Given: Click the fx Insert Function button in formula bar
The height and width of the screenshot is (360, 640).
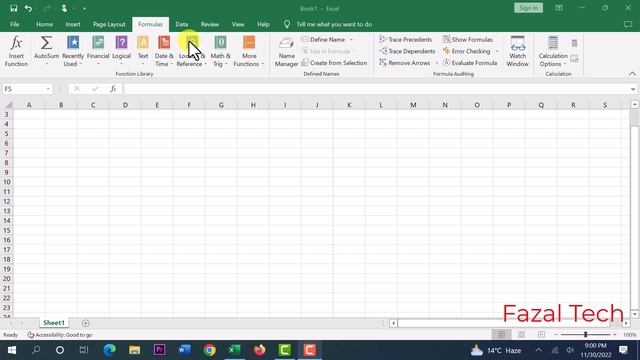Looking at the screenshot, I should pos(113,89).
